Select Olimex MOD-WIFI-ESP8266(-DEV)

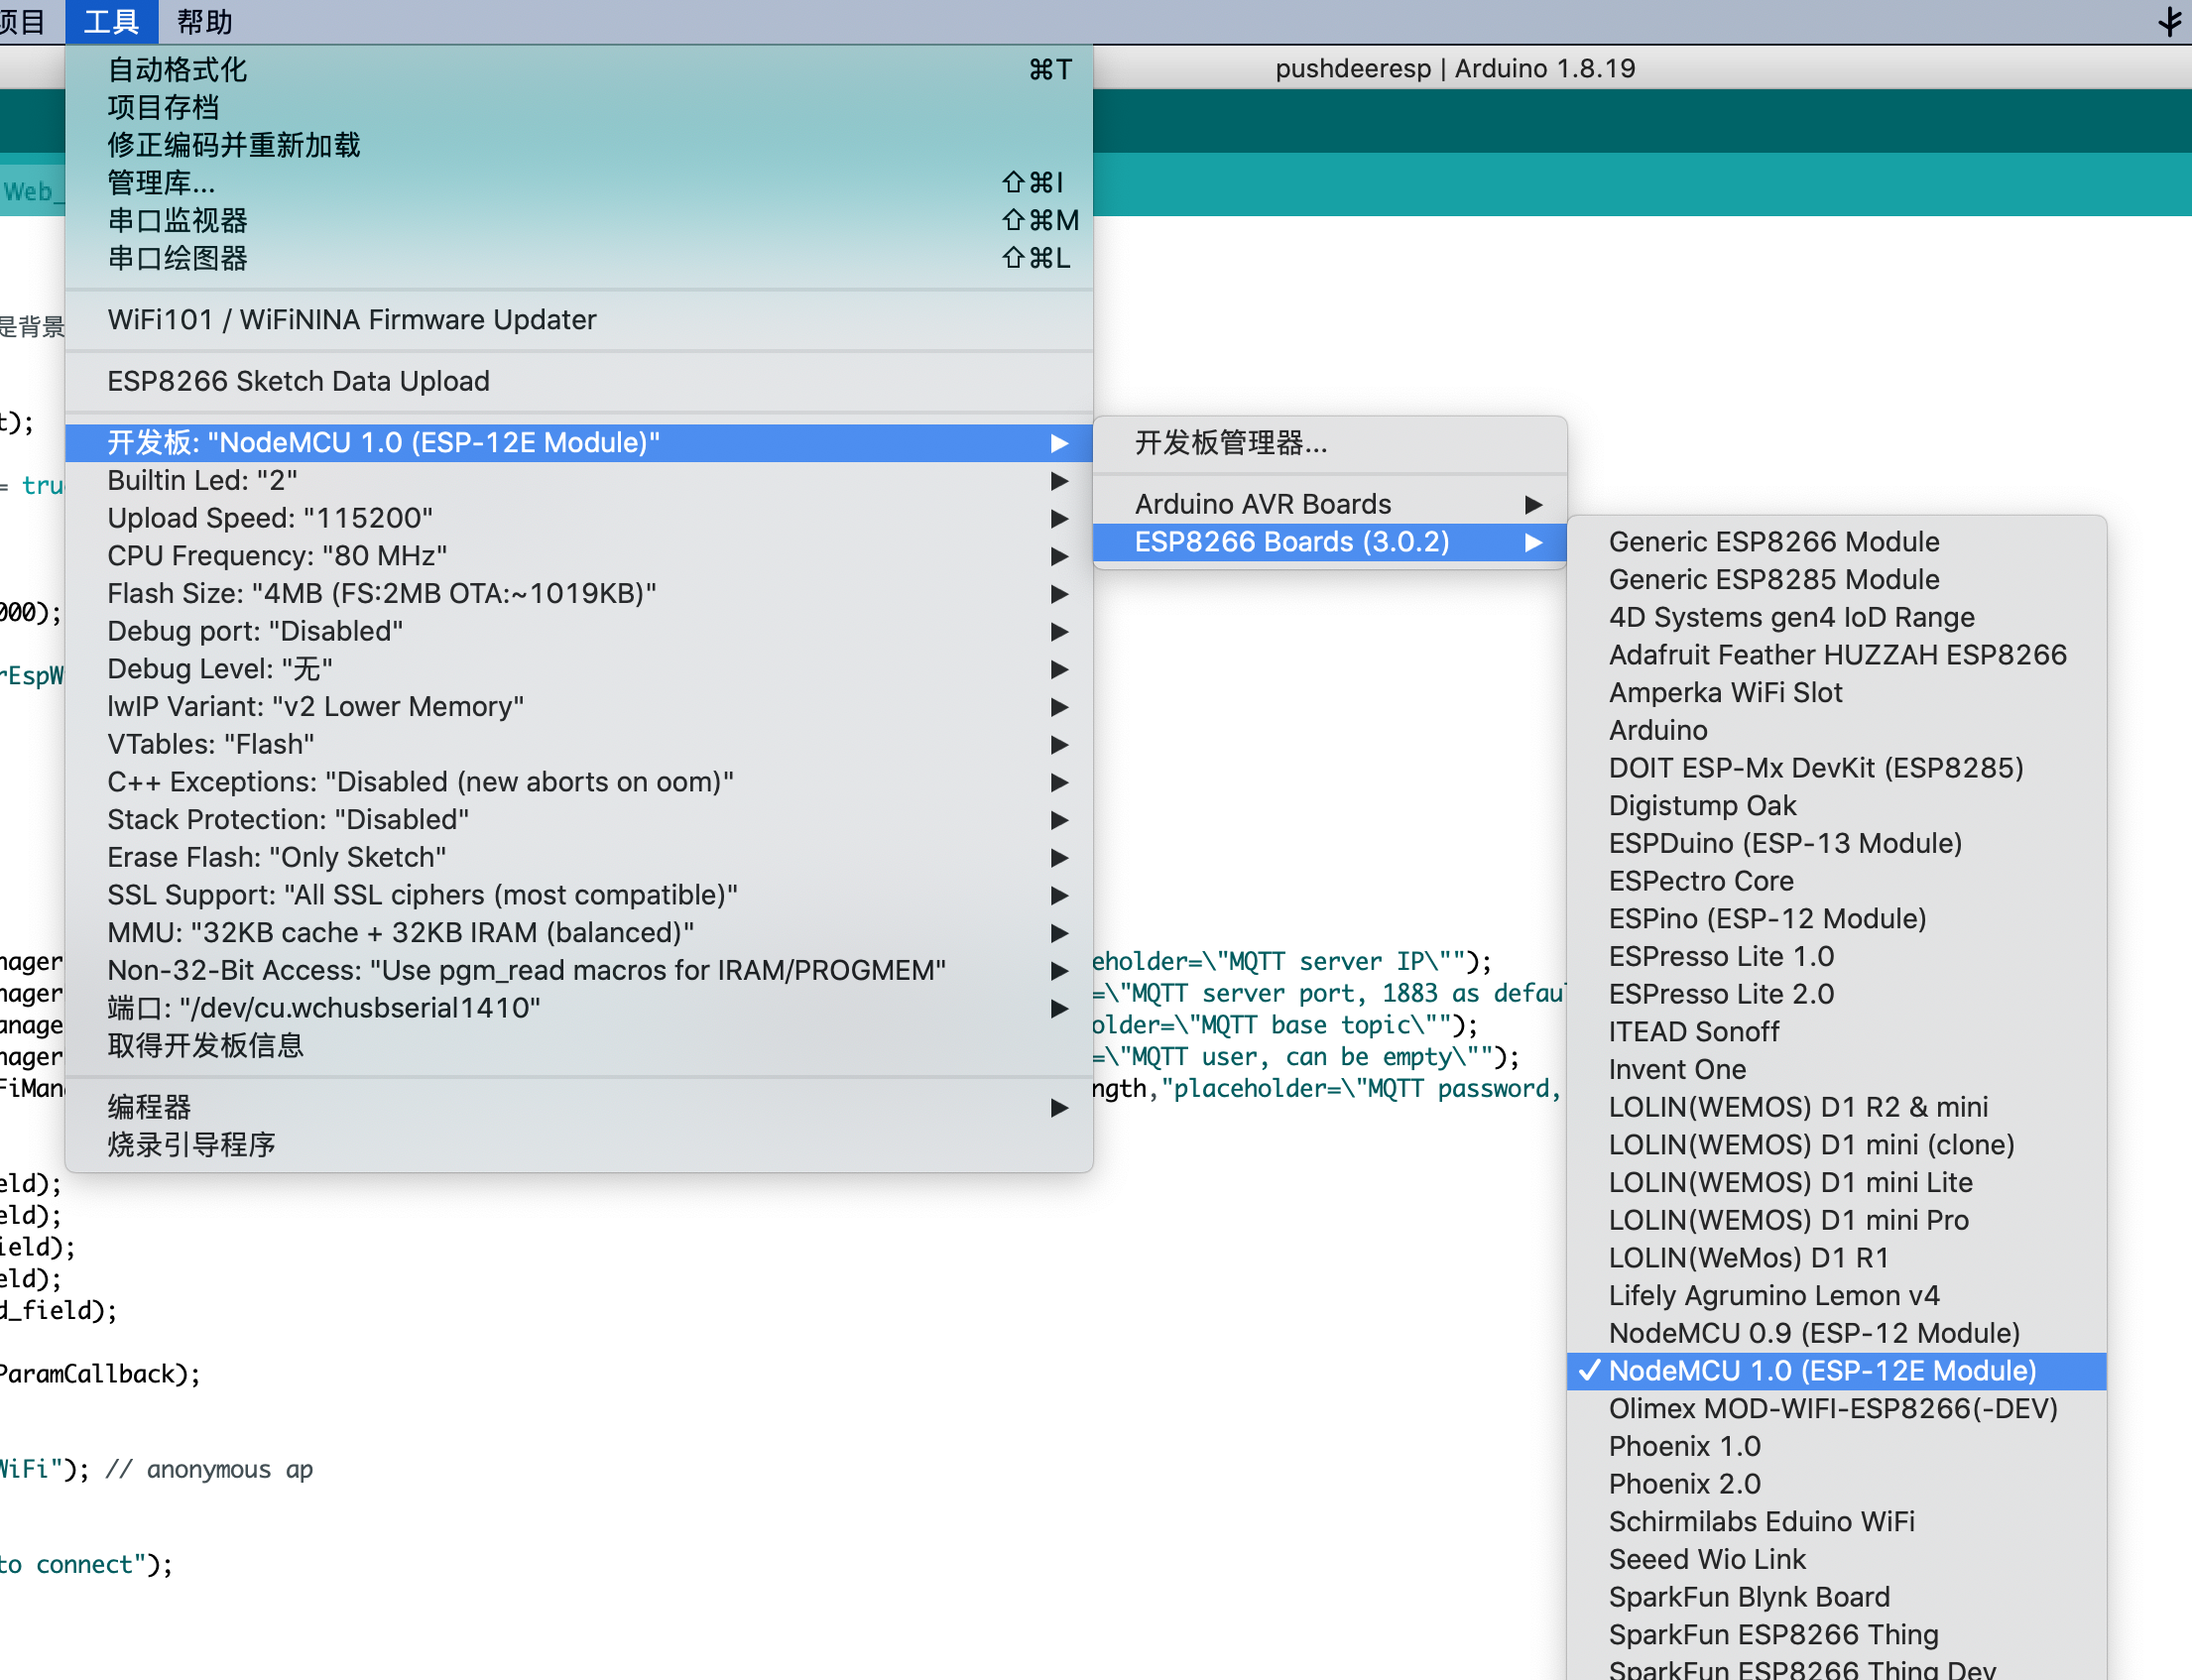point(1837,1409)
